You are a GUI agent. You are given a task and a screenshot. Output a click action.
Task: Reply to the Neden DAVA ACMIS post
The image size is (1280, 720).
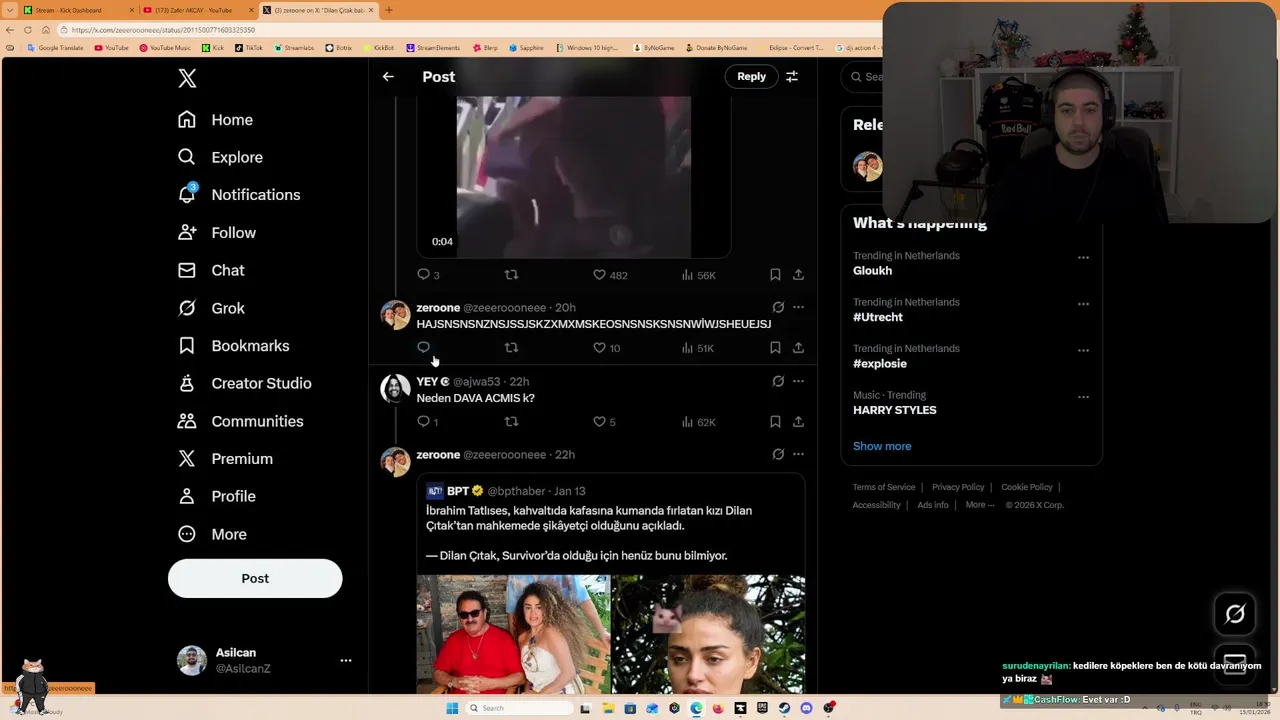tap(427, 421)
